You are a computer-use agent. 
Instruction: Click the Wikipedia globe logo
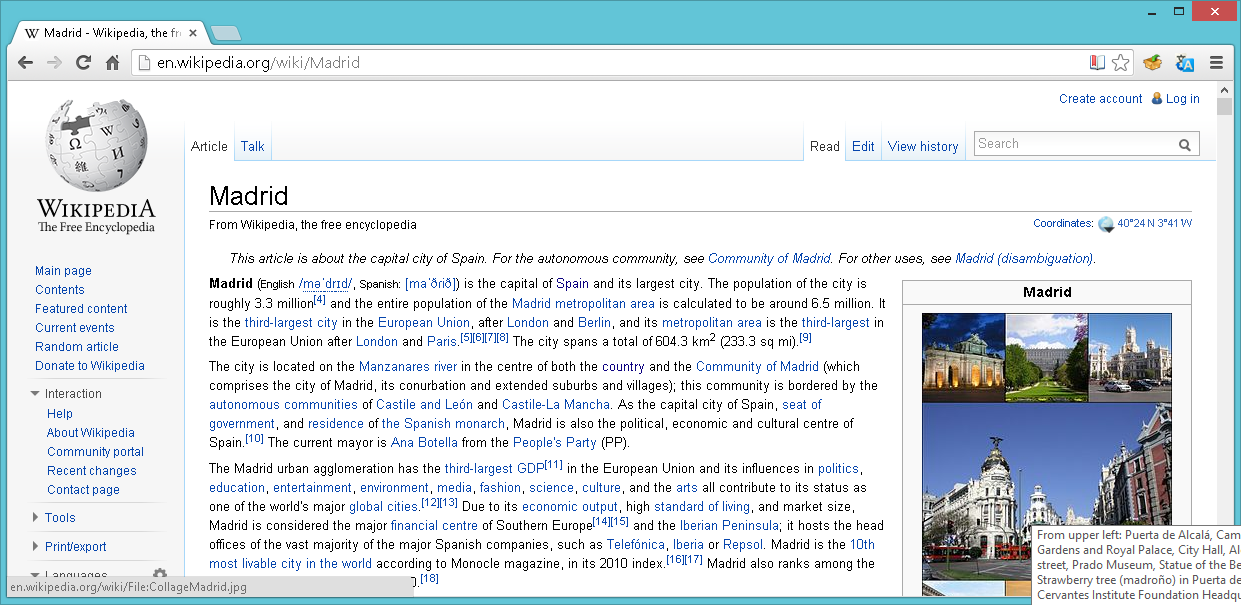pos(96,146)
